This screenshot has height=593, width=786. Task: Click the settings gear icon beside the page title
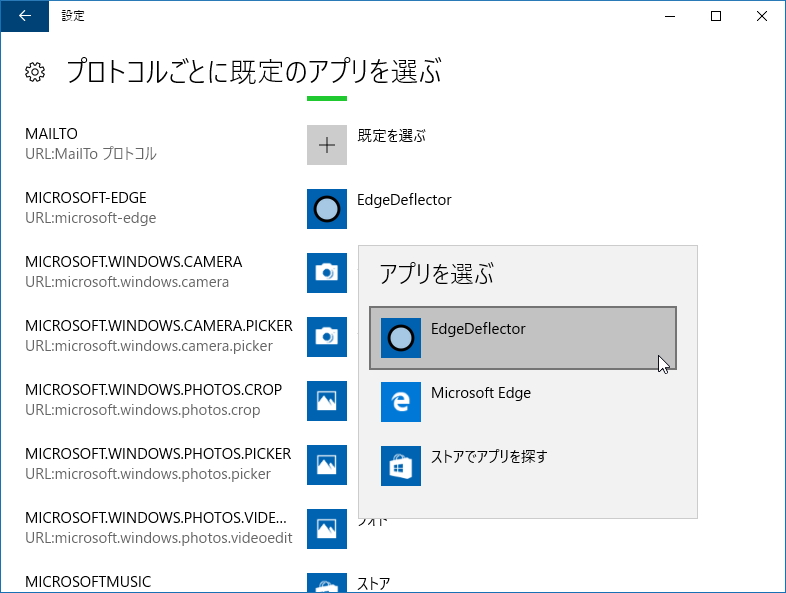(35, 72)
